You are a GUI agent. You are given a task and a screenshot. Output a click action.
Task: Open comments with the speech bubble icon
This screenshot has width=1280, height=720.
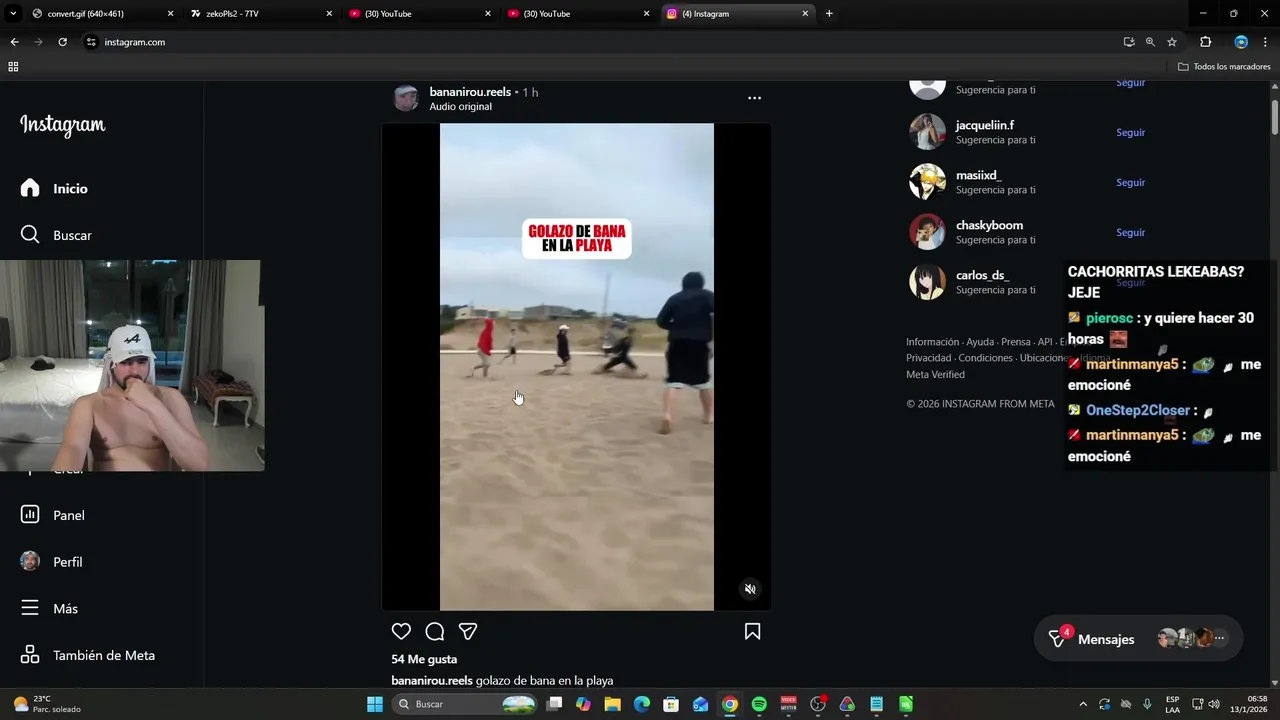[434, 631]
